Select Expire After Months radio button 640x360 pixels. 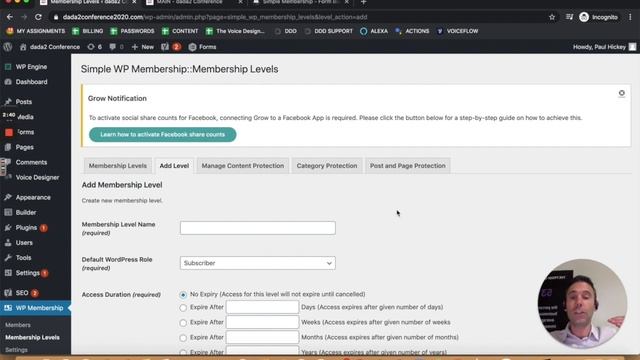point(183,338)
